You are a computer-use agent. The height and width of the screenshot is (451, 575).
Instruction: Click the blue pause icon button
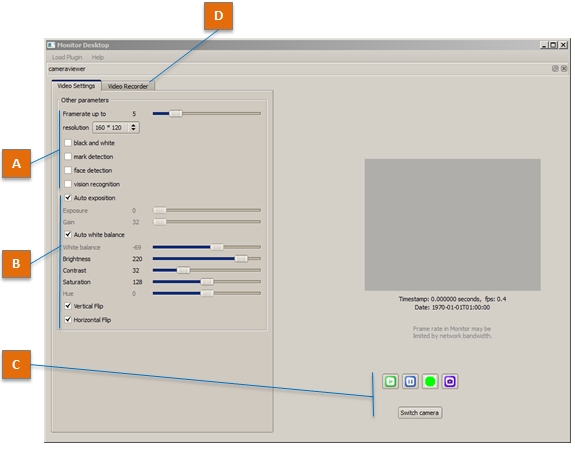(x=410, y=381)
